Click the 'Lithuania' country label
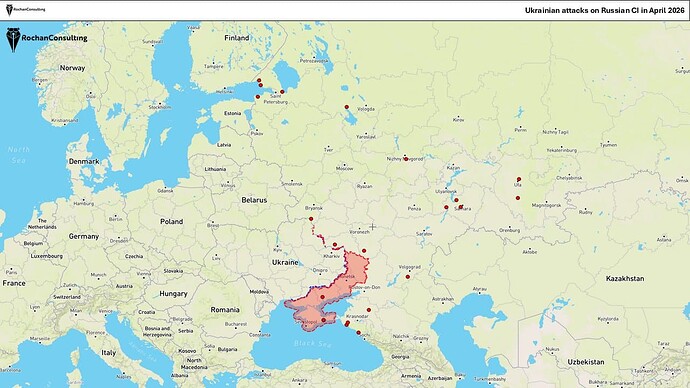Screen dimensions: 690x388 (215, 169)
